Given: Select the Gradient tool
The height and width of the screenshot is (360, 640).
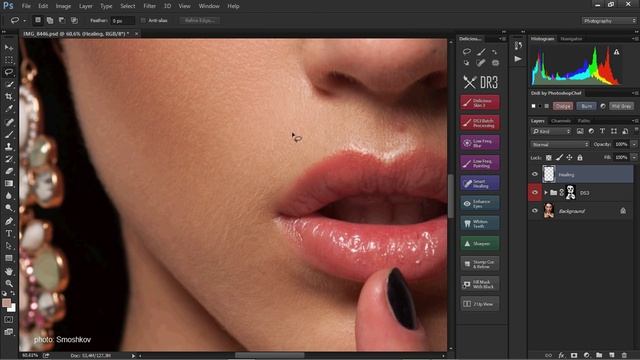Looking at the screenshot, I should coord(9,183).
